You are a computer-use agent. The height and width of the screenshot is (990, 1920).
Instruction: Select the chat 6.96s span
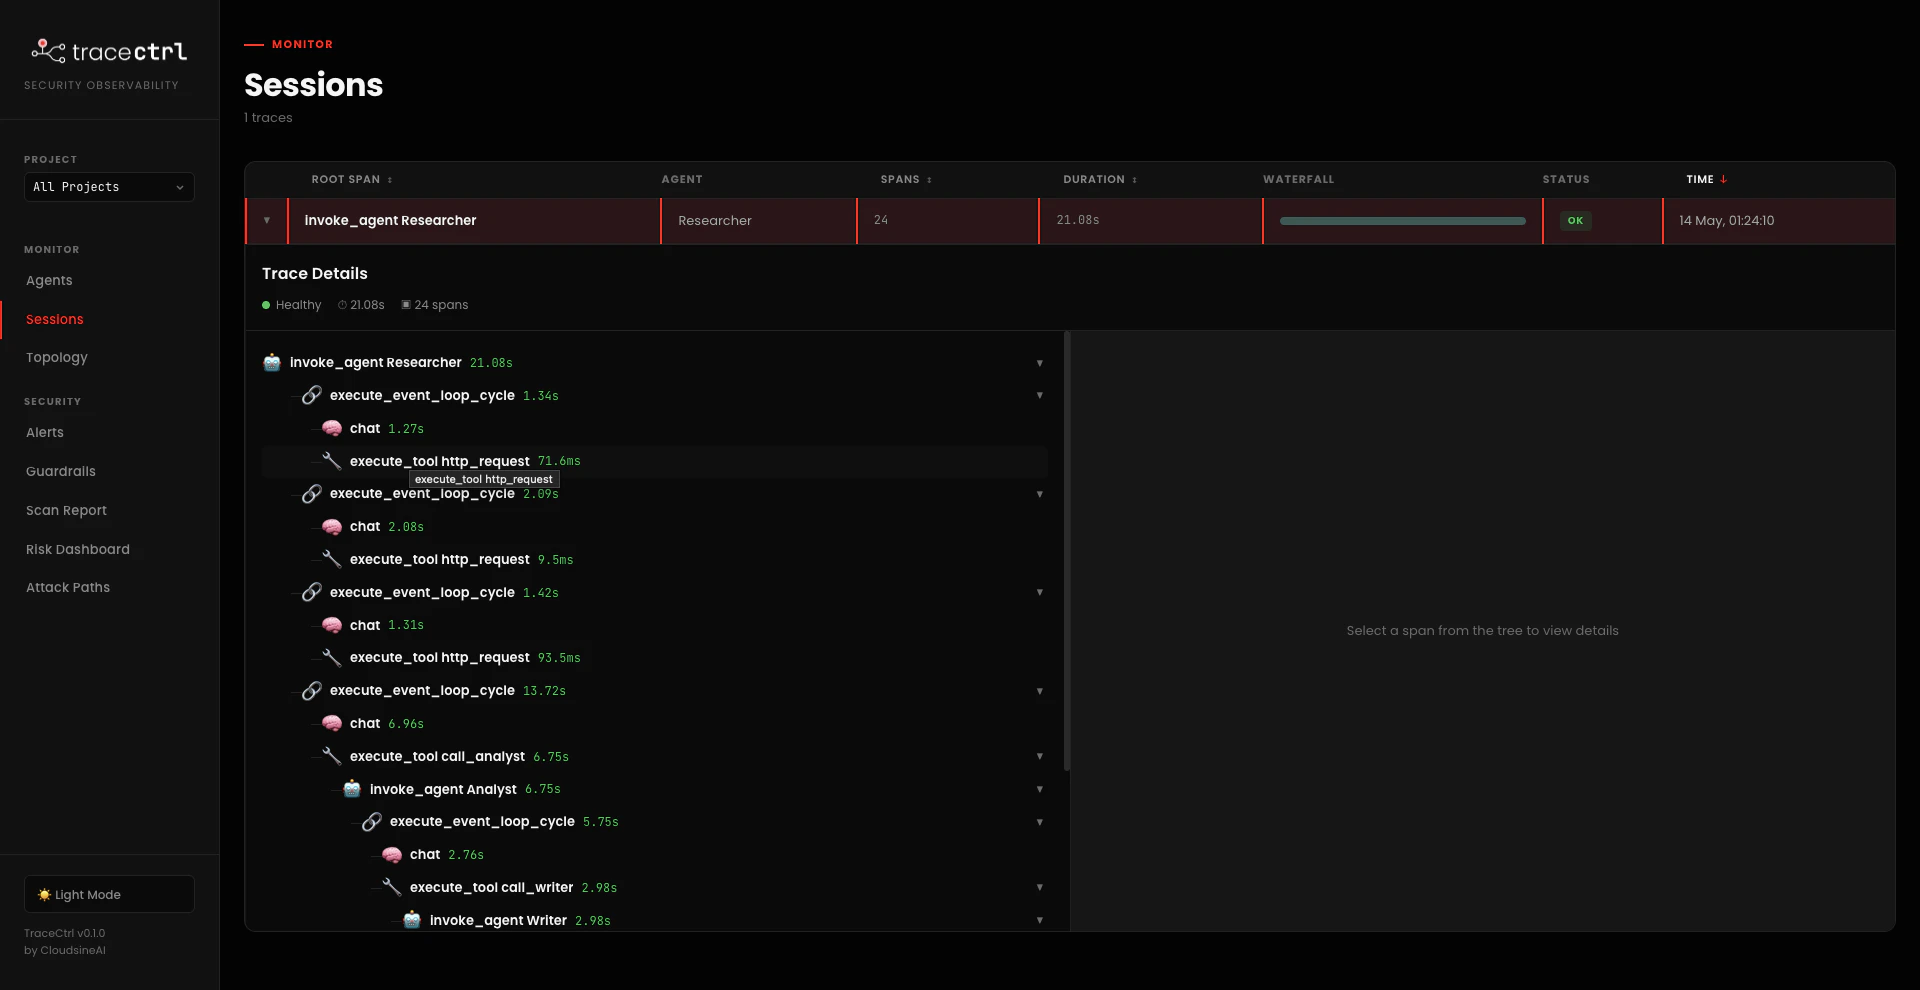tap(655, 723)
